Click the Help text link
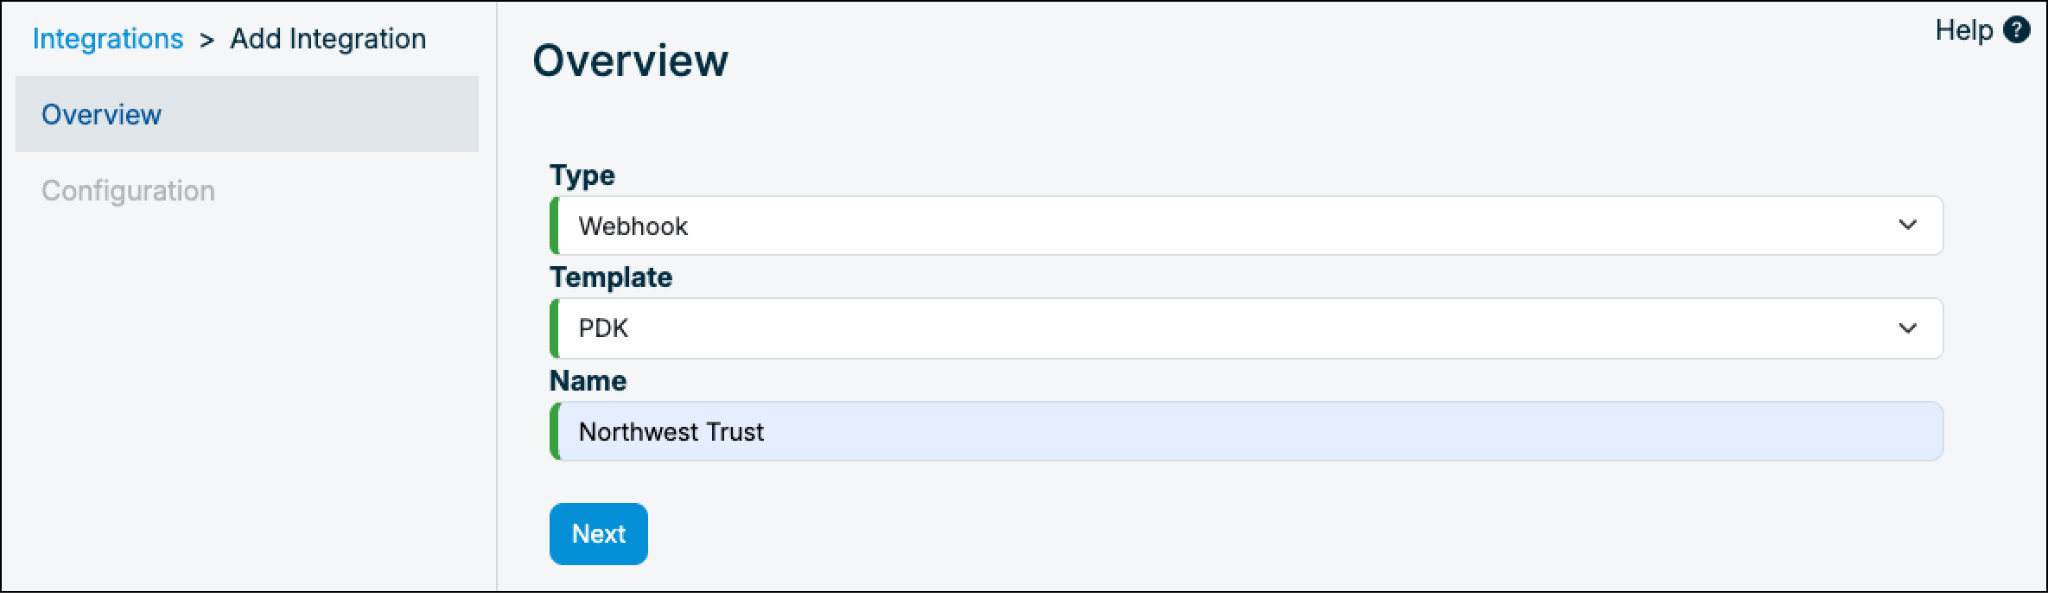The height and width of the screenshot is (593, 2048). tap(1964, 30)
